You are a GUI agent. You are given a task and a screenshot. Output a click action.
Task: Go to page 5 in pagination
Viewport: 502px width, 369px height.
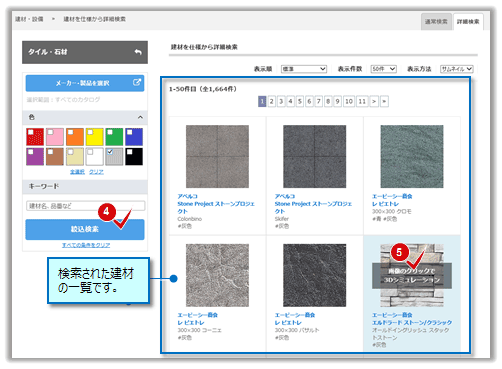(300, 101)
